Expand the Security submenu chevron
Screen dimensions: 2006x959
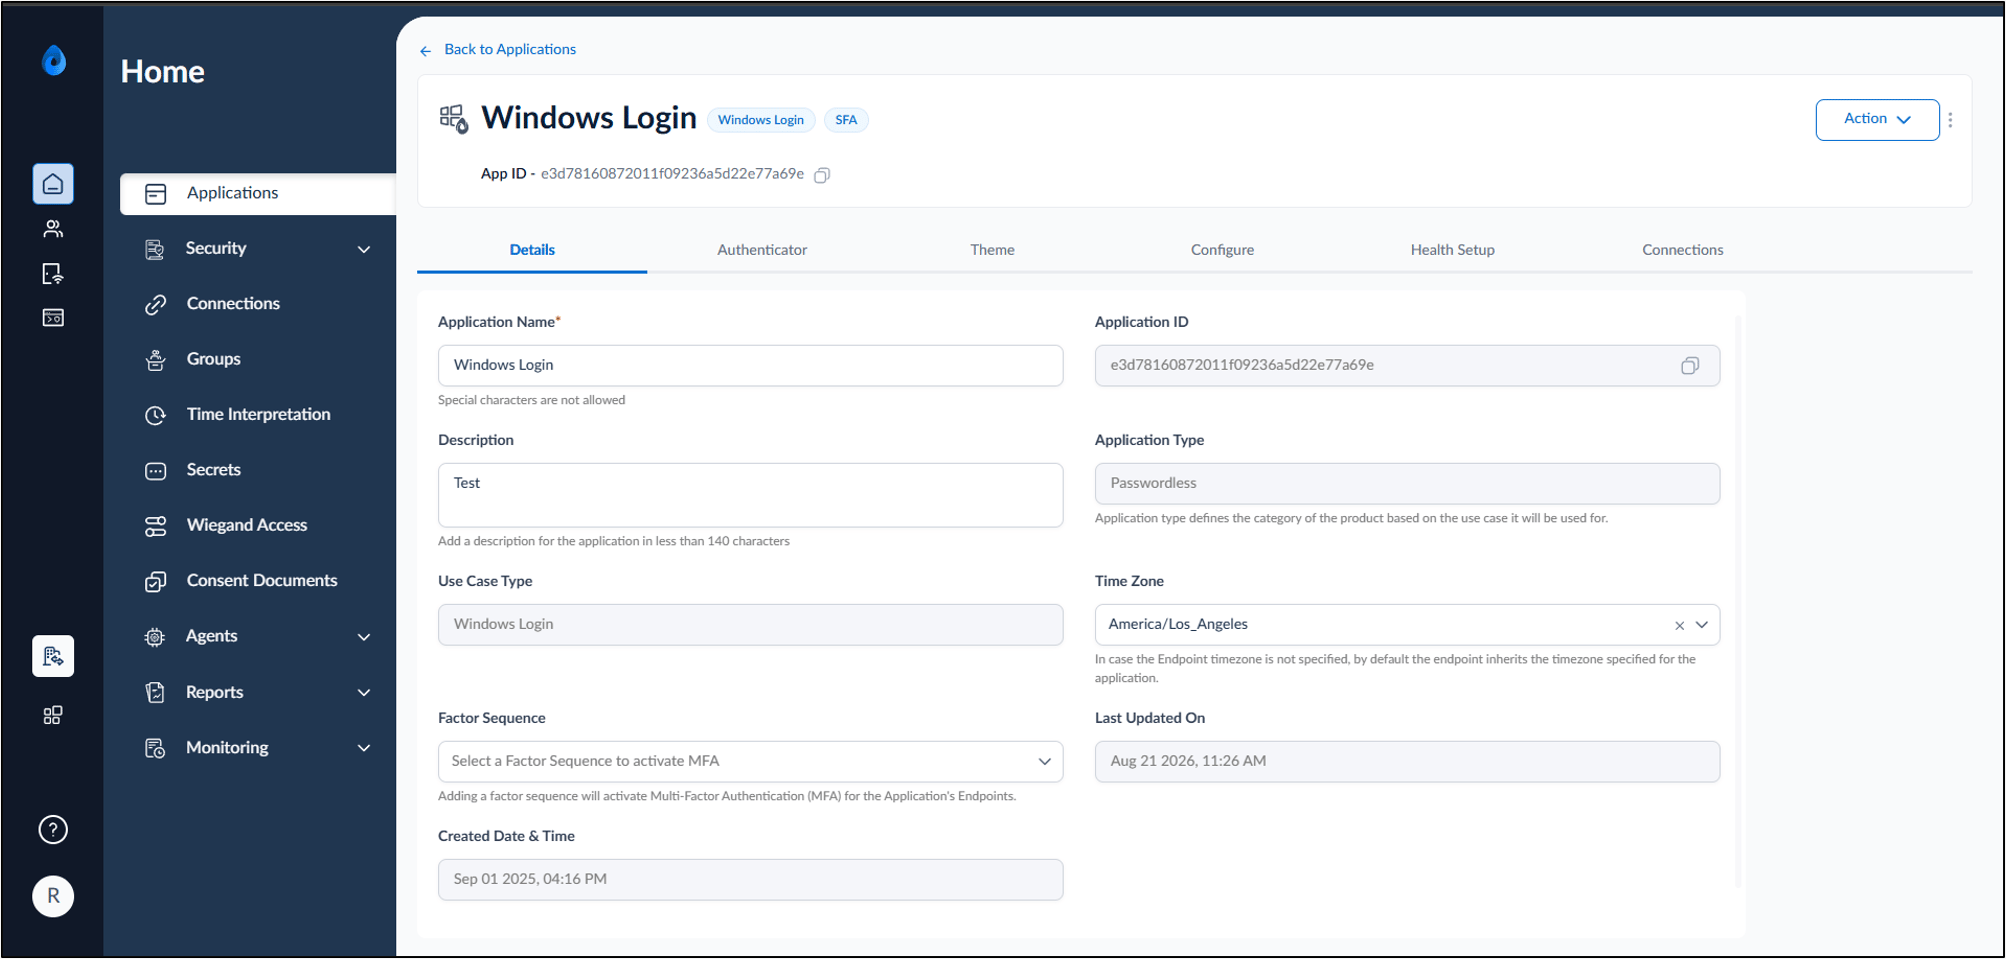click(x=364, y=249)
